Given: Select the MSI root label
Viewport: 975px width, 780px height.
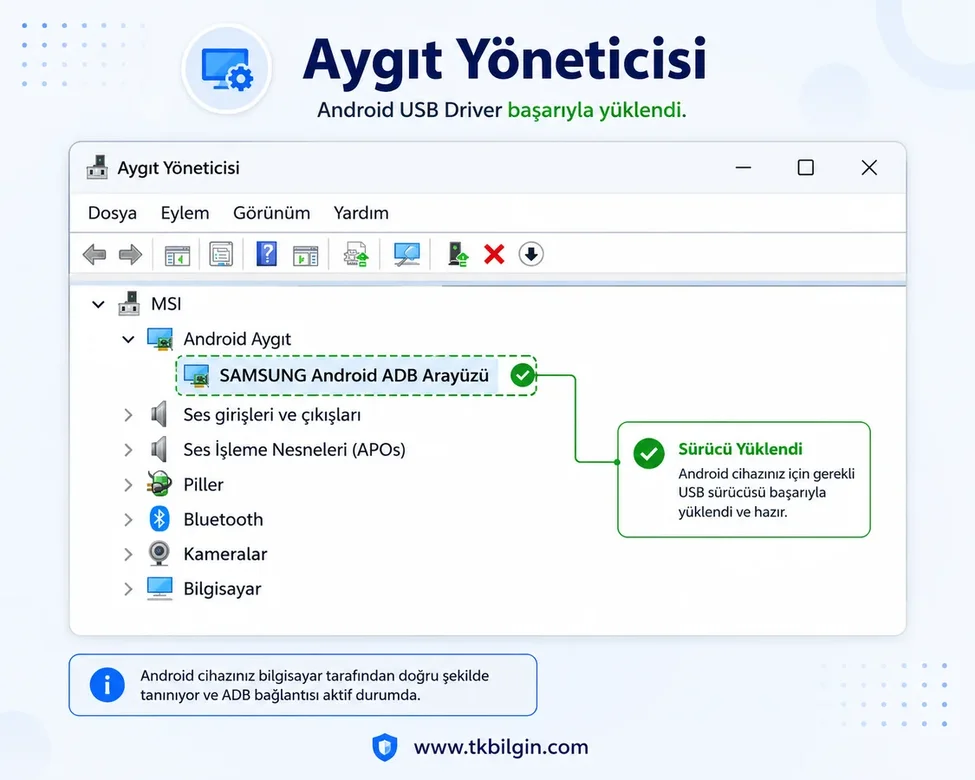Looking at the screenshot, I should pyautogui.click(x=166, y=304).
